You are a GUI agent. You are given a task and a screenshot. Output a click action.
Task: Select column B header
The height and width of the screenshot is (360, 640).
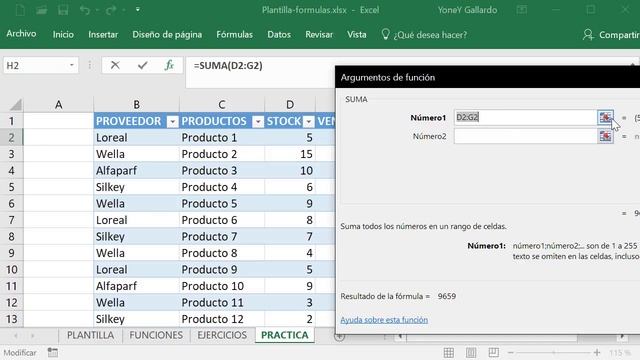point(136,104)
